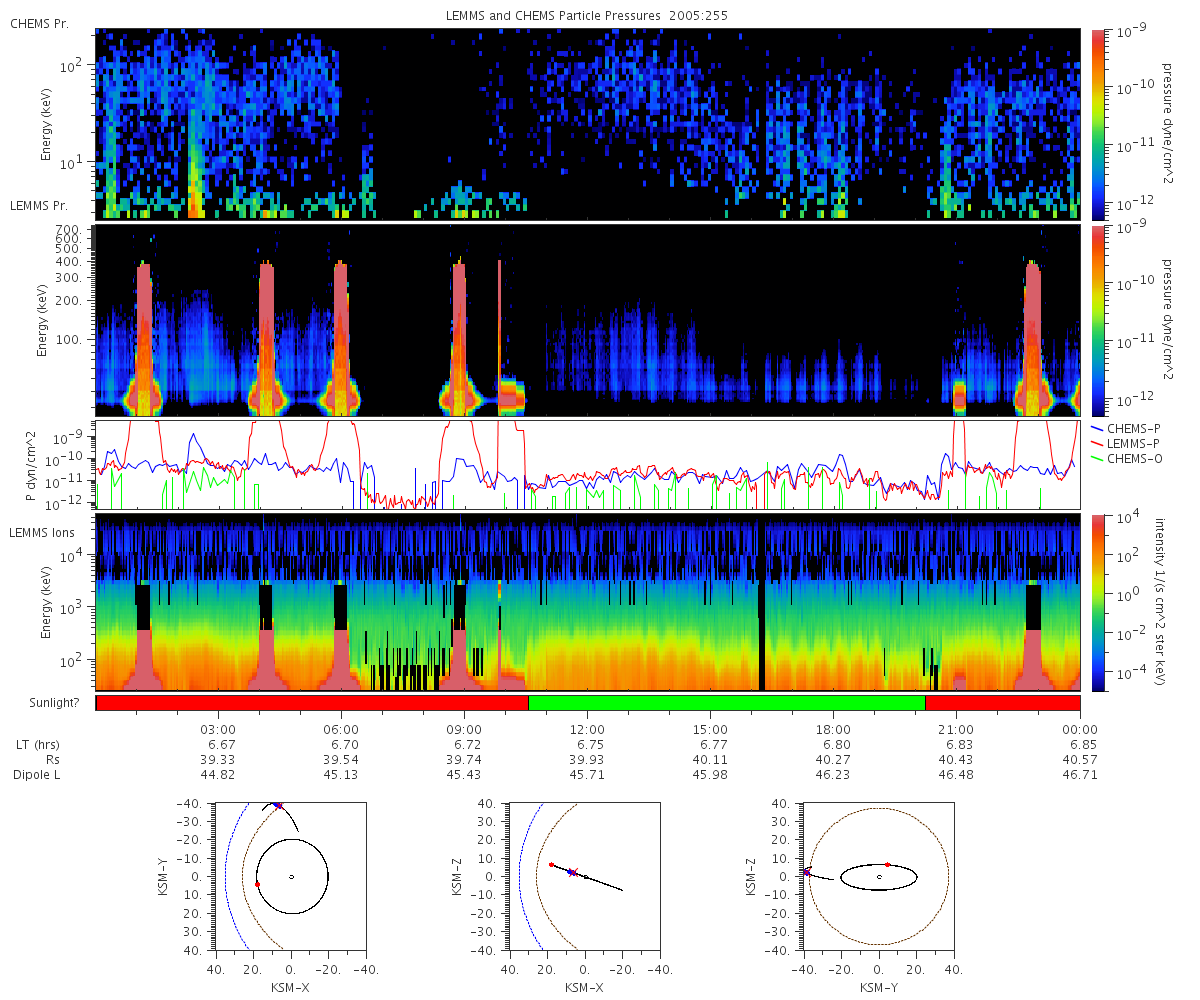
Task: Click the 12:00 time axis label
Action: click(x=587, y=730)
